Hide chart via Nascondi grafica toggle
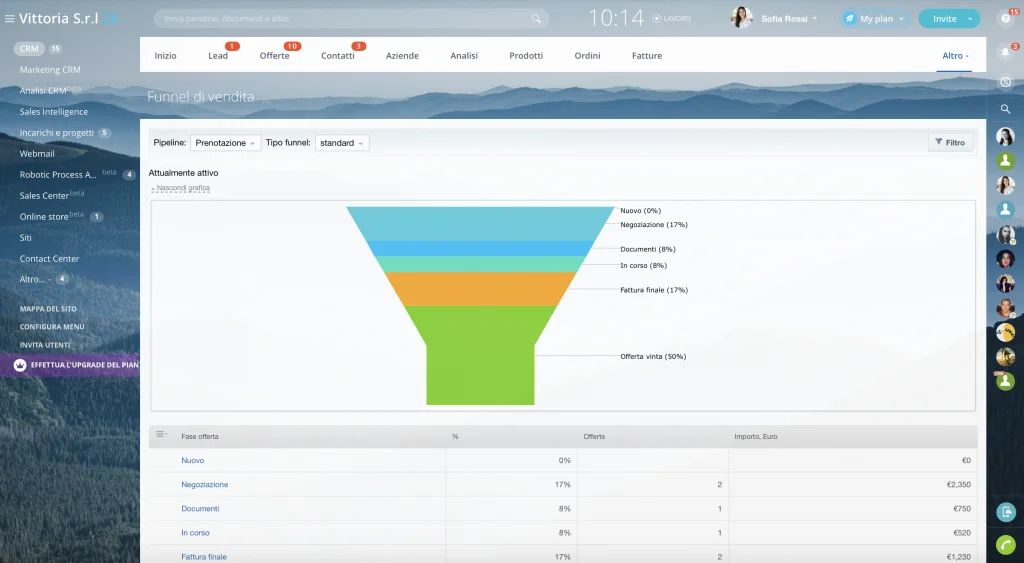The width and height of the screenshot is (1024, 563). point(181,188)
